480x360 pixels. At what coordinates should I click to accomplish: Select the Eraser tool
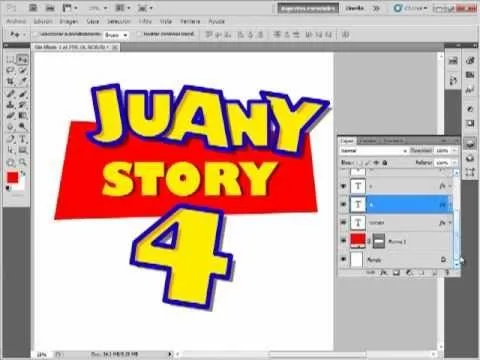coord(11,116)
